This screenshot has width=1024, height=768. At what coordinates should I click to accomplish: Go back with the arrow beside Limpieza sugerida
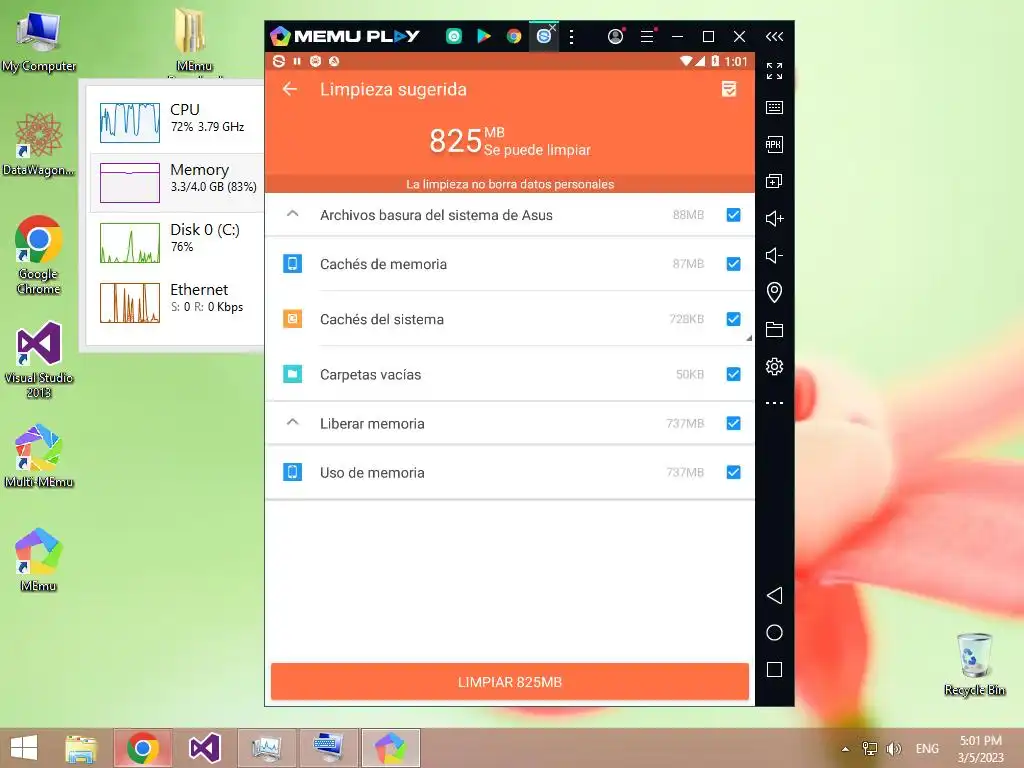(290, 89)
